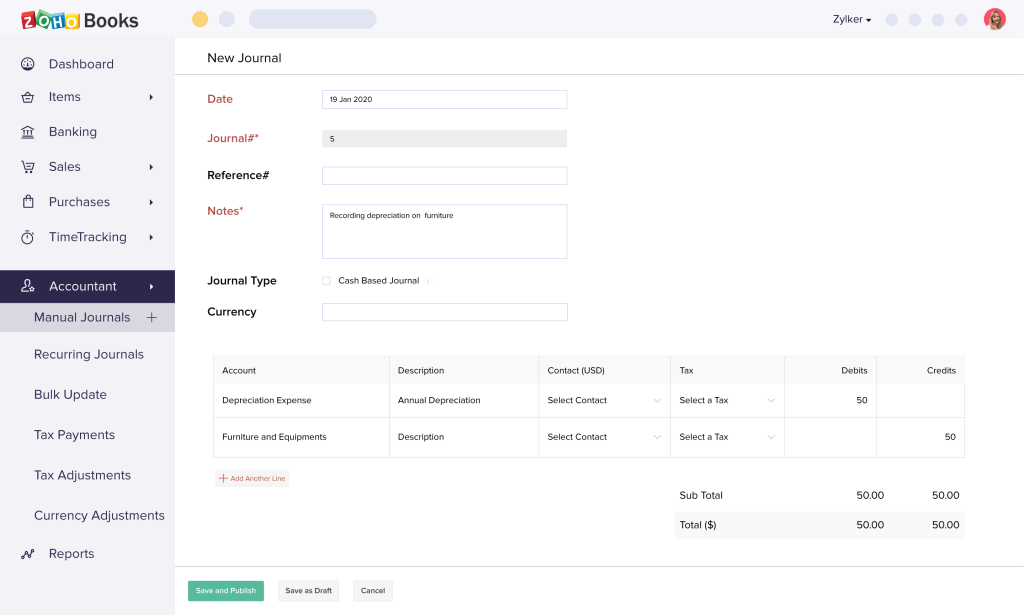Open the user profile avatar

pos(994,19)
